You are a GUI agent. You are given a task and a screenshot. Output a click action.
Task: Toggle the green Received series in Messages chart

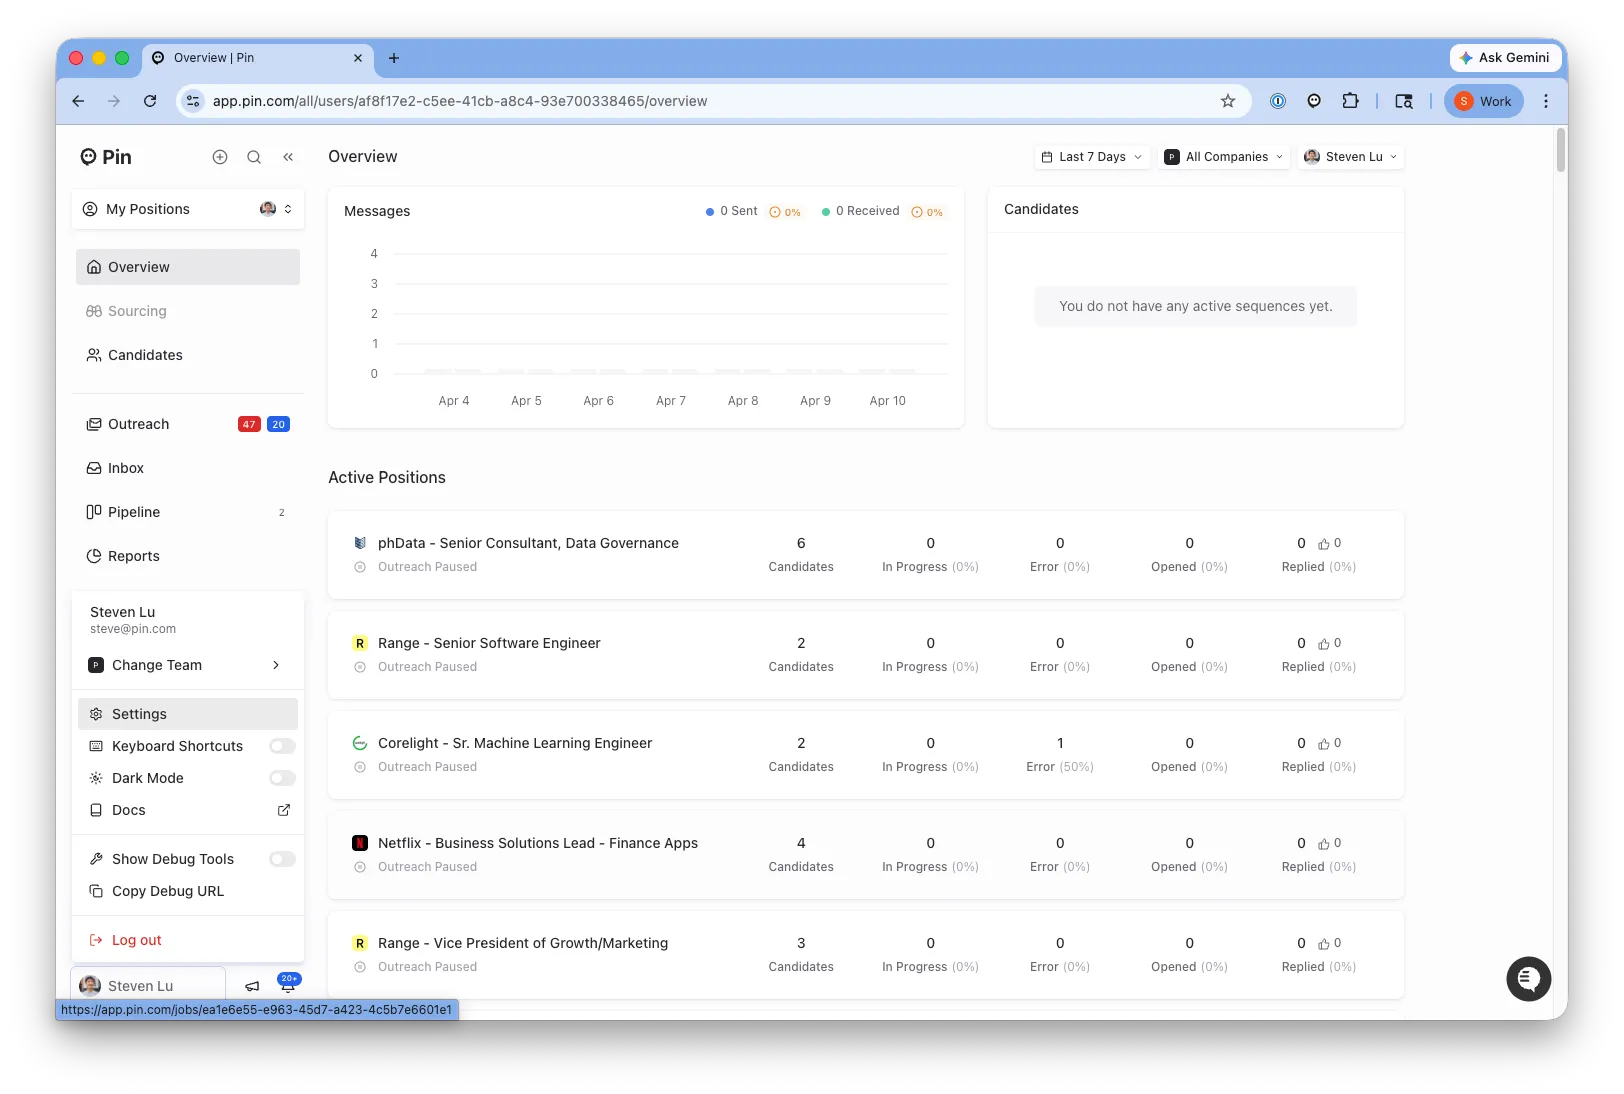tap(861, 211)
